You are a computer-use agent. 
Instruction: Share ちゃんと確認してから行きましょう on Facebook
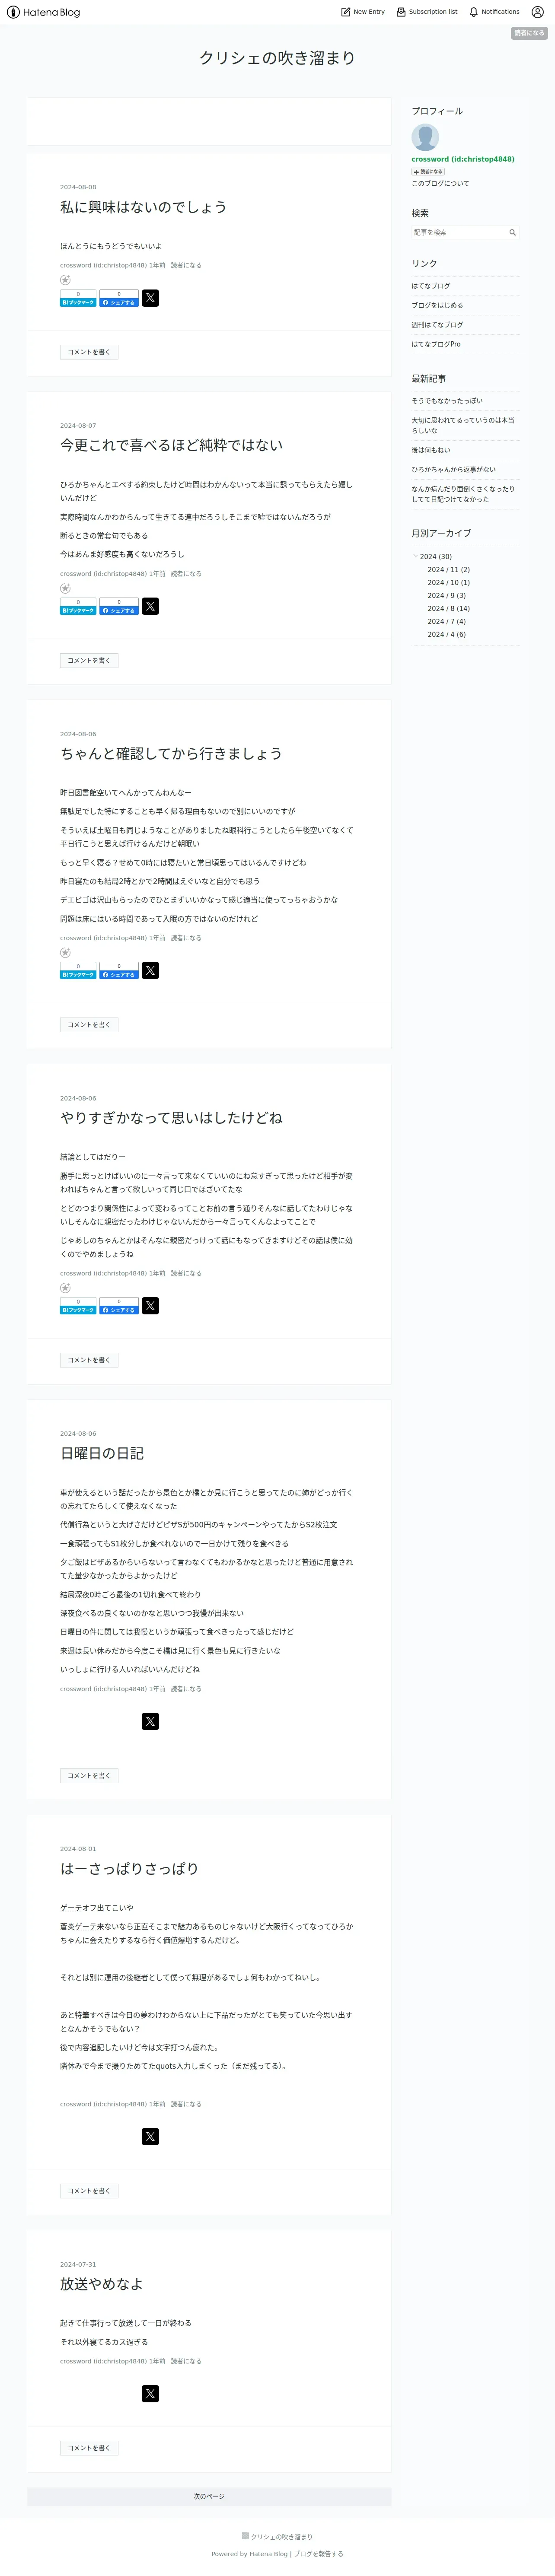119,971
